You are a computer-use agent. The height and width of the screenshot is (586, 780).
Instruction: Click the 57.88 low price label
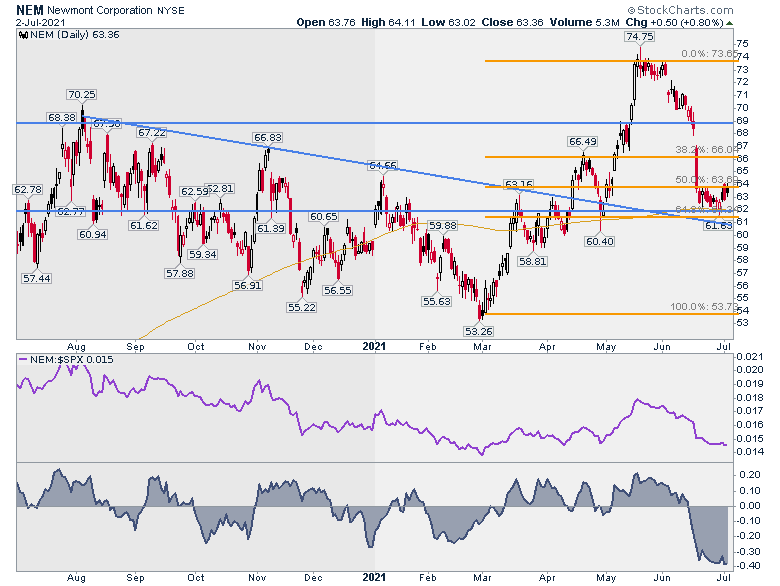click(180, 274)
